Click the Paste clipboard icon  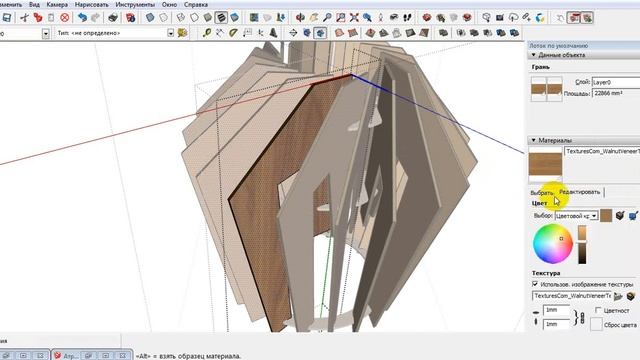pyautogui.click(x=51, y=18)
